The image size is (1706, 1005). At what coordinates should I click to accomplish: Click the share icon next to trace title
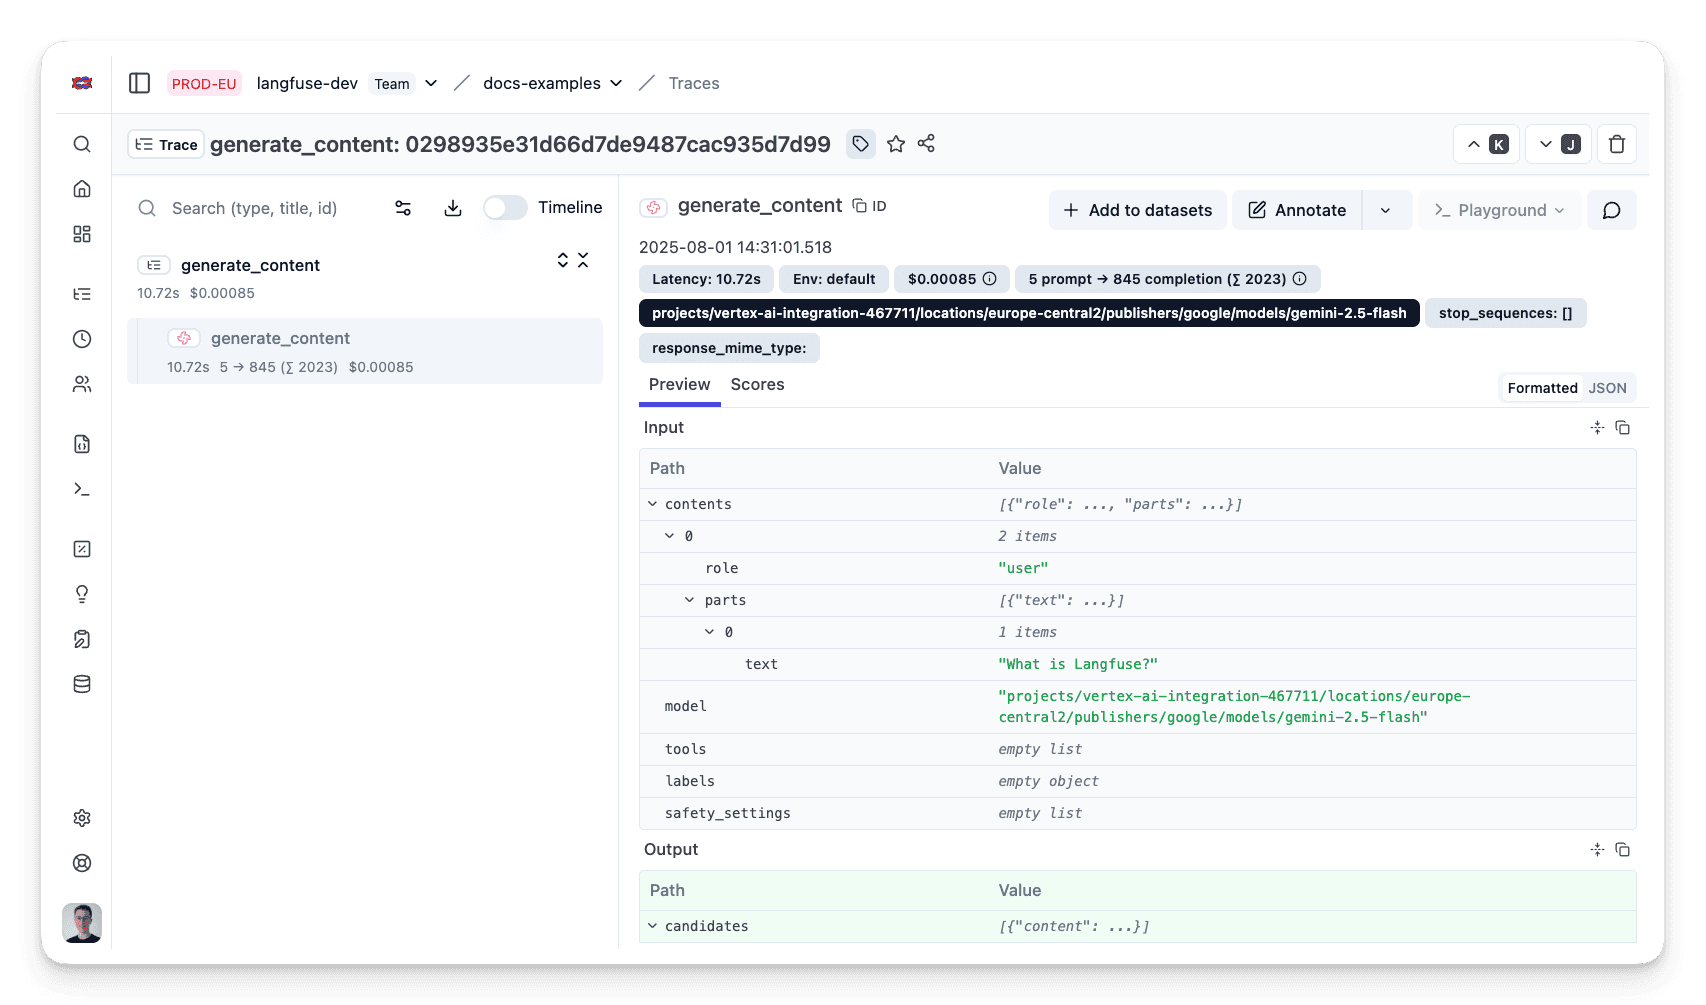click(926, 144)
